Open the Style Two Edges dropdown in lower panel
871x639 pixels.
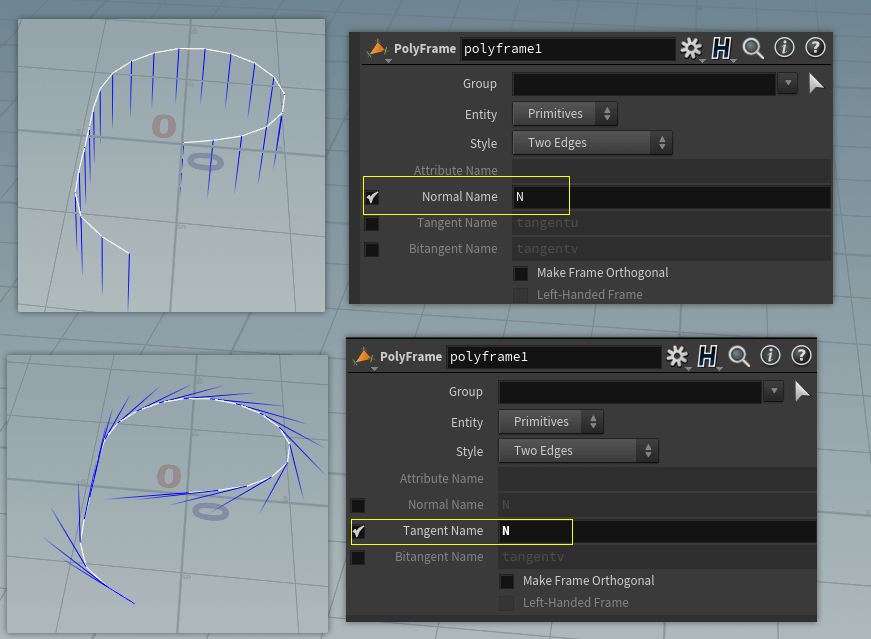point(578,451)
